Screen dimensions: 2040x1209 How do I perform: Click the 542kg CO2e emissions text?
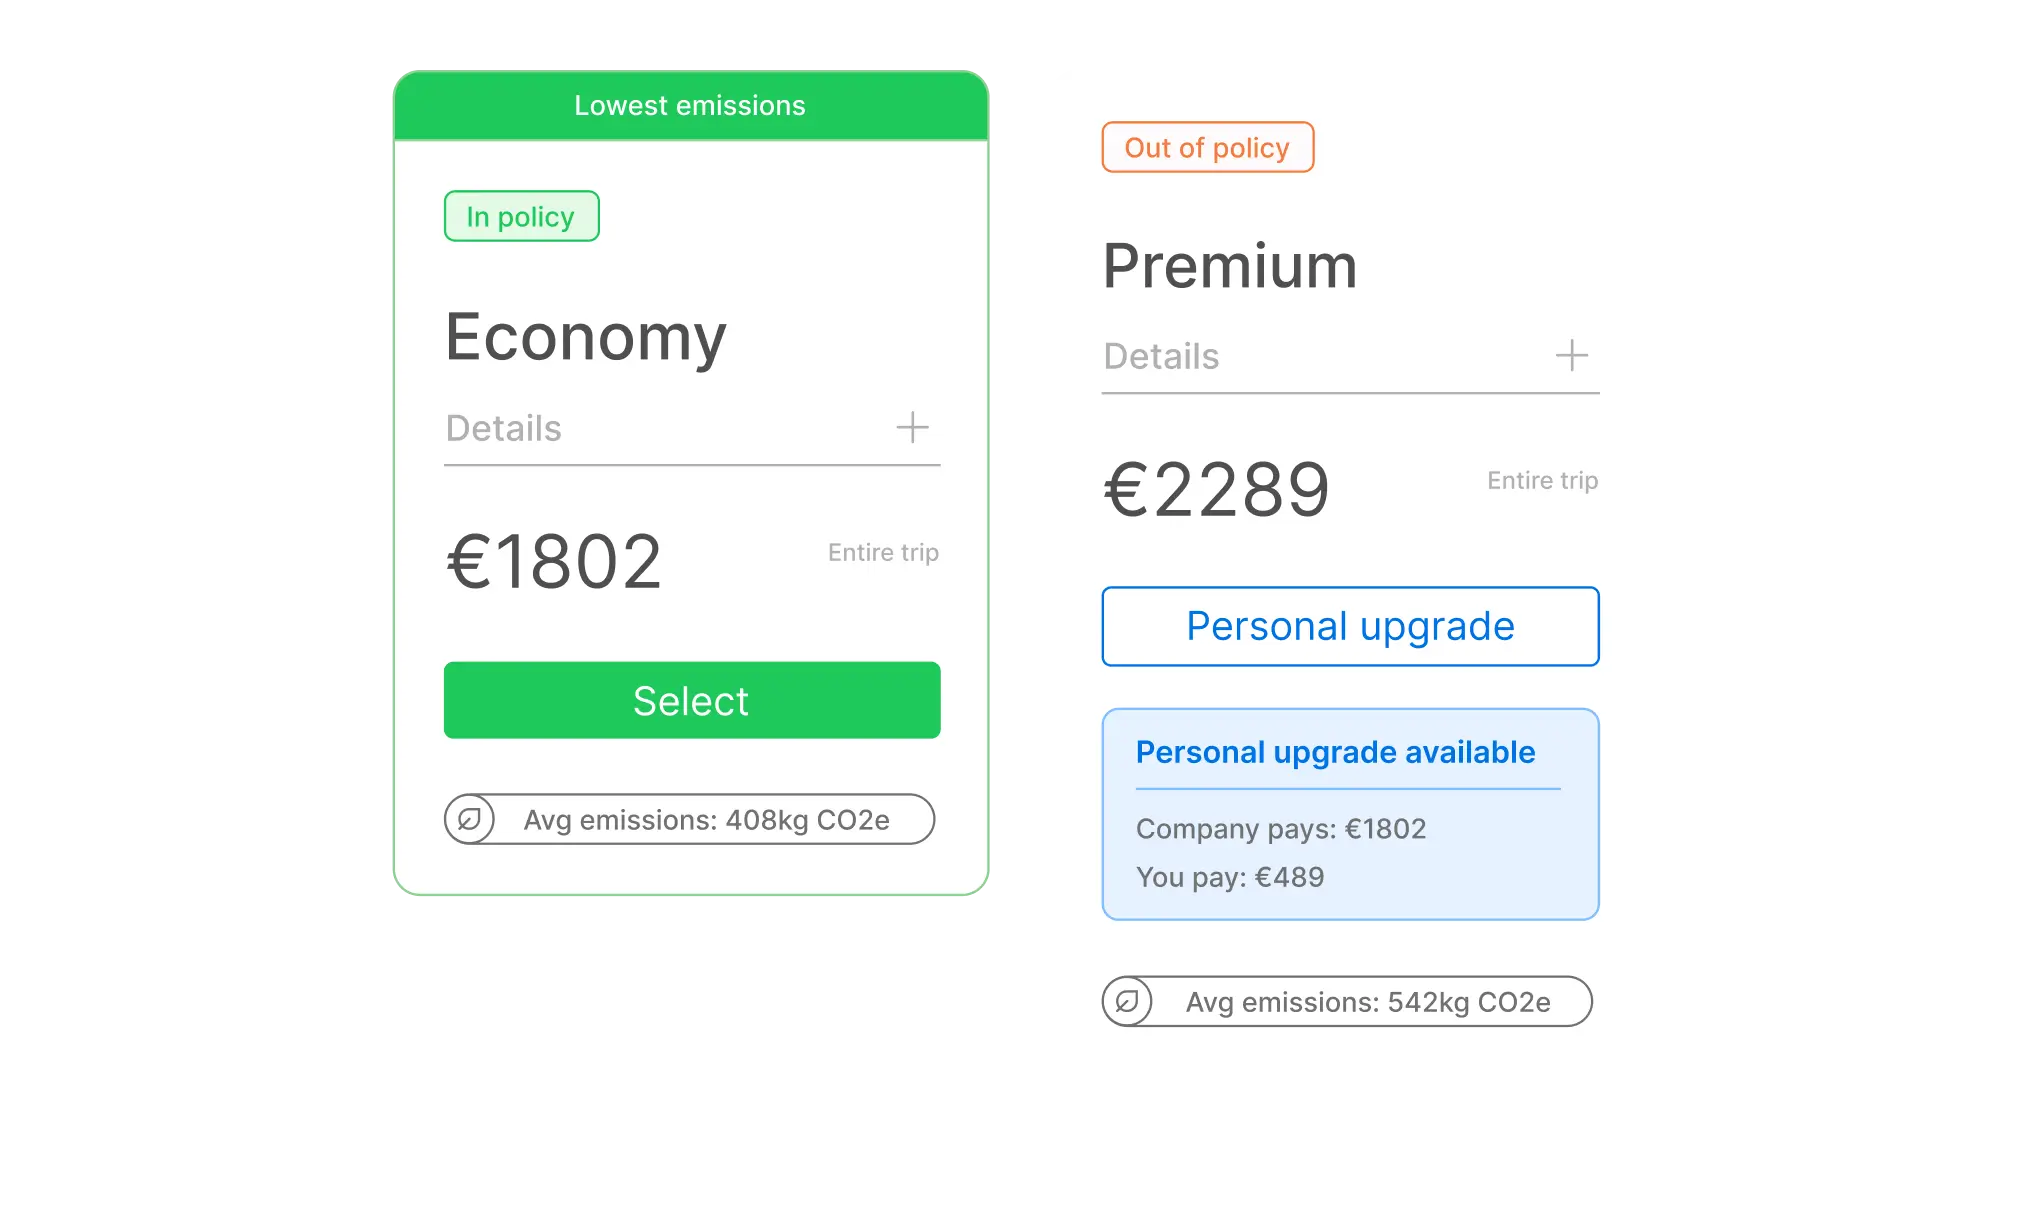(x=1368, y=1002)
